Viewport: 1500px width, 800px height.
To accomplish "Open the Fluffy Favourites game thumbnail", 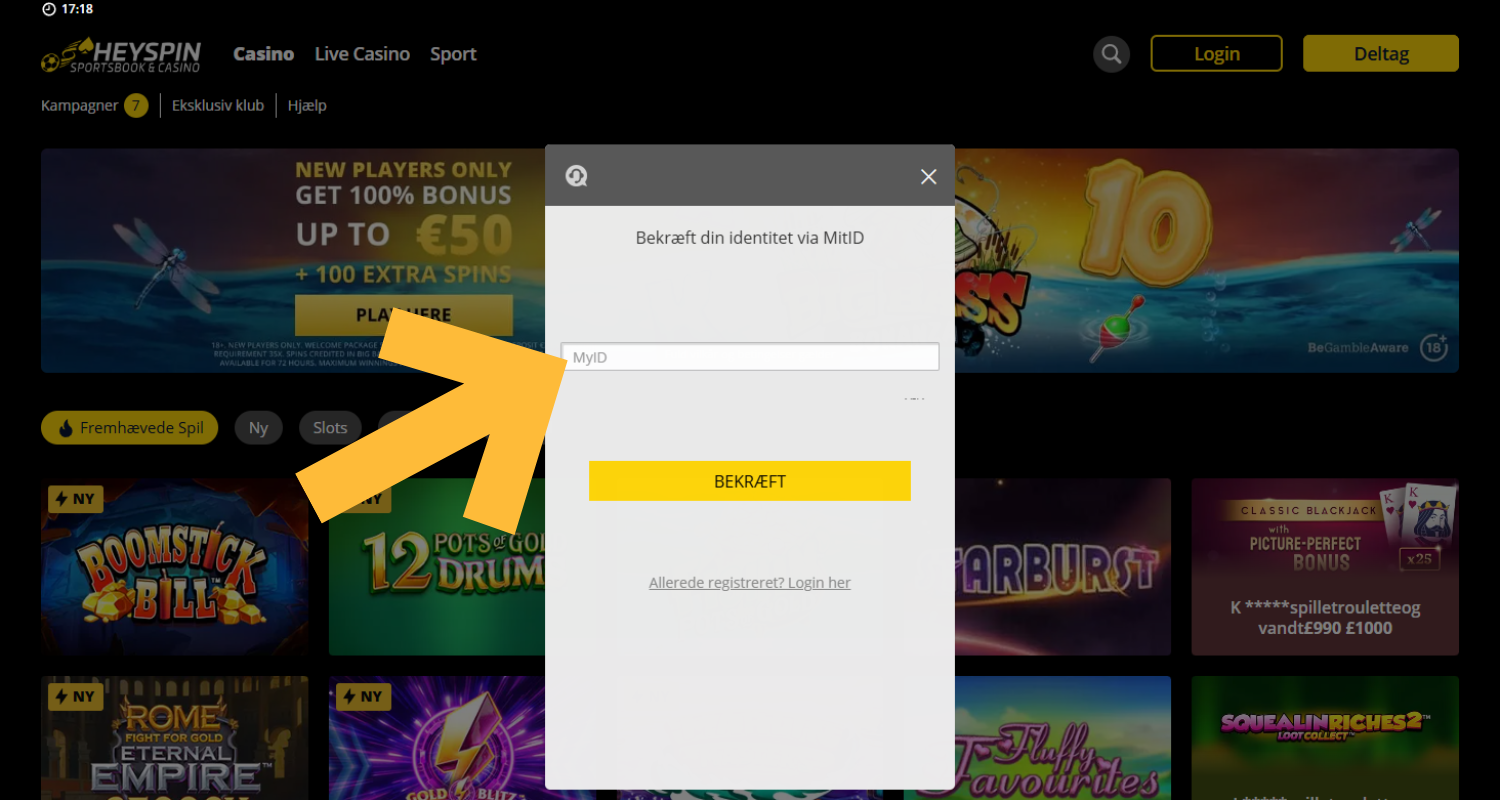I will click(1063, 738).
